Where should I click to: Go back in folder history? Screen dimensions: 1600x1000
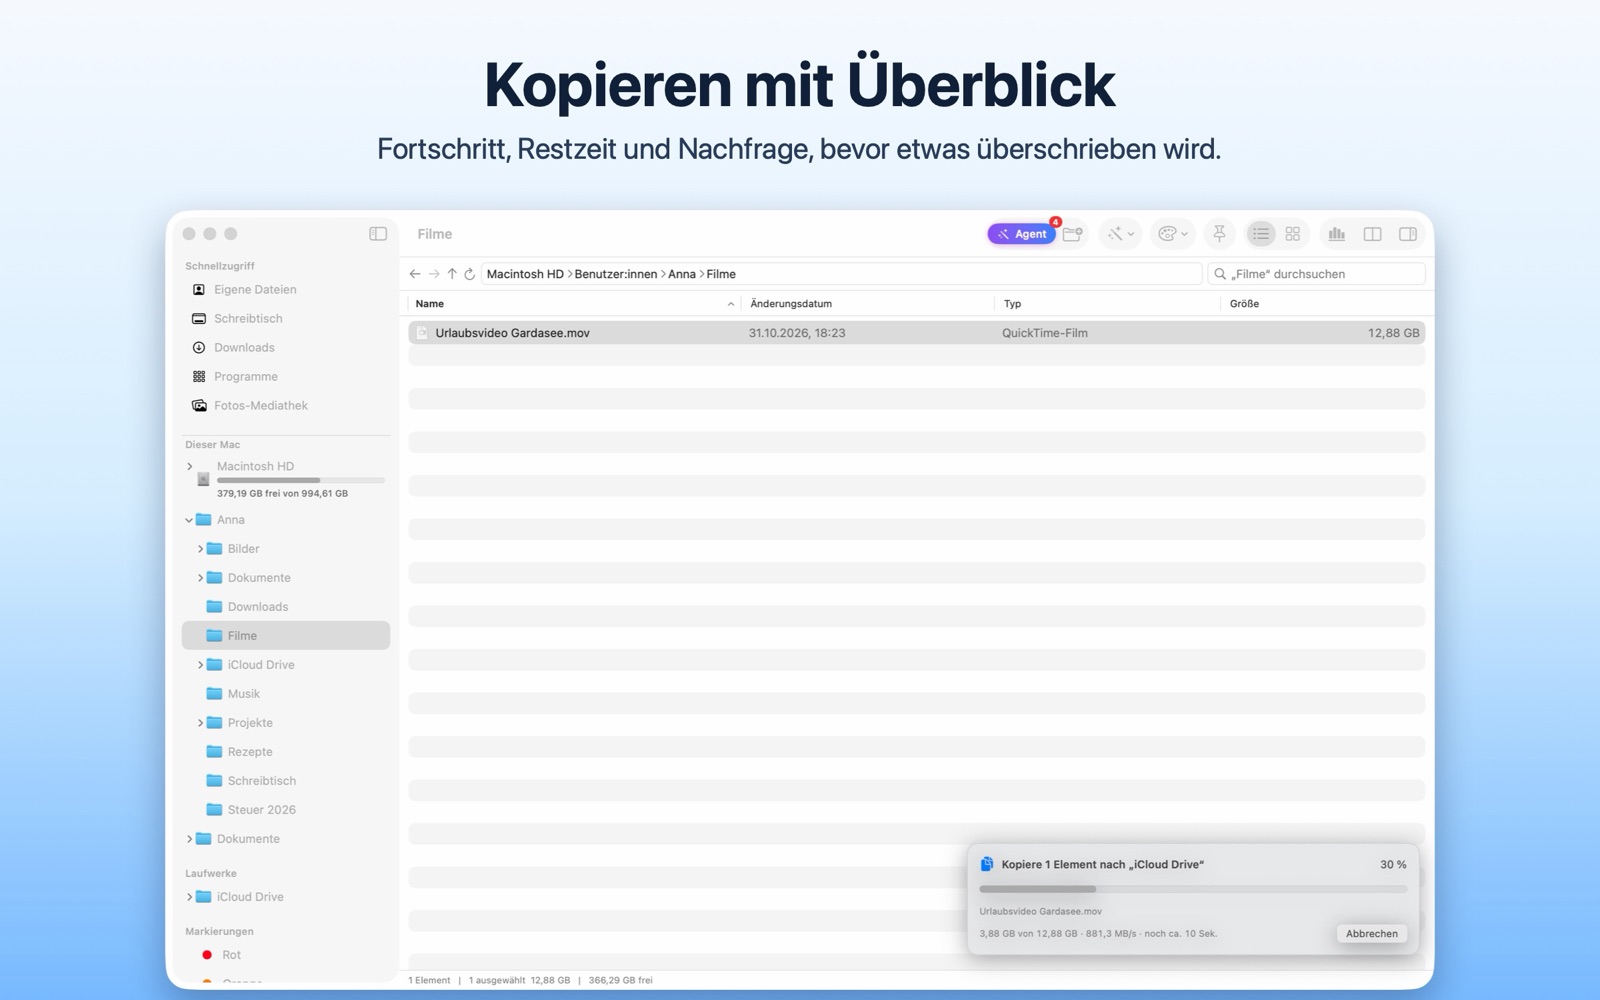(415, 274)
